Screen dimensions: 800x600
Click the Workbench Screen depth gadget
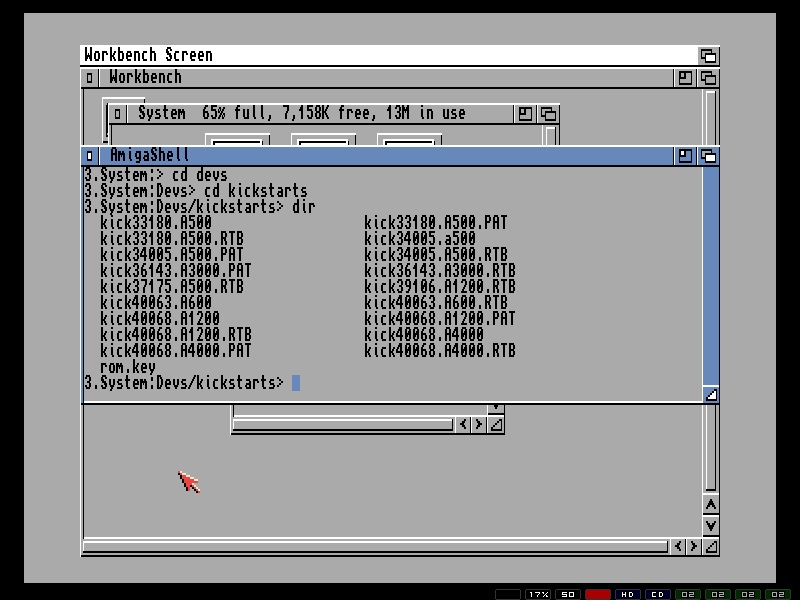coord(708,55)
